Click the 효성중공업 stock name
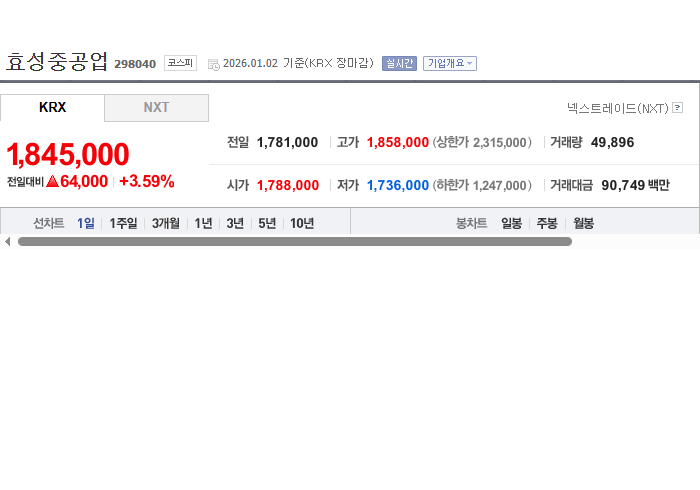Image resolution: width=700 pixels, height=490 pixels. (x=56, y=62)
